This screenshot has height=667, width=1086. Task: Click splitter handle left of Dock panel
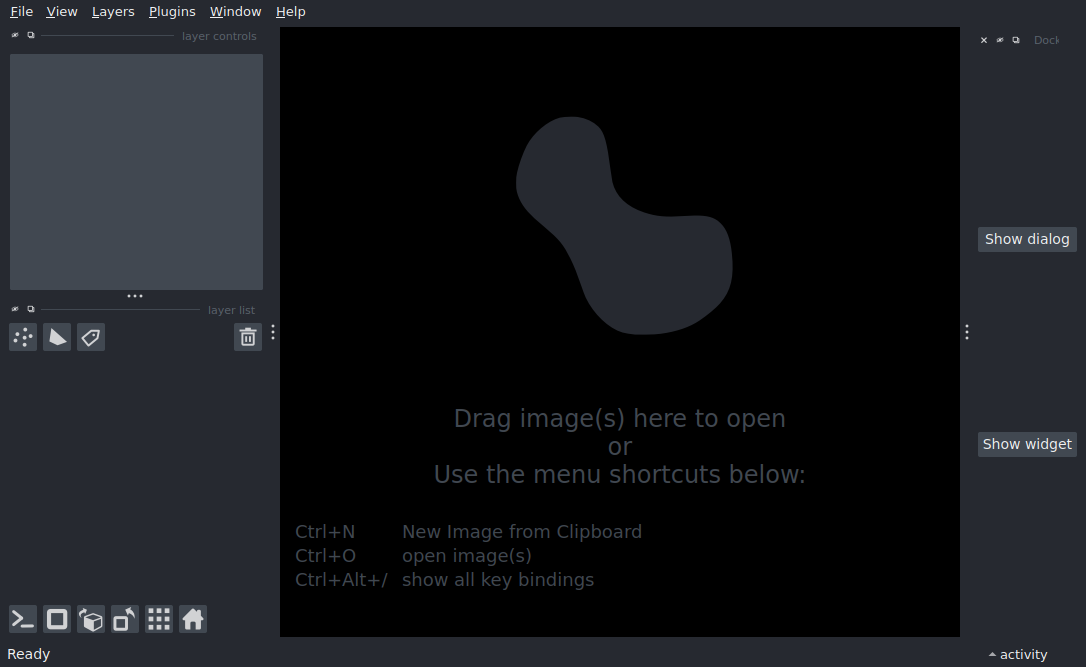click(x=967, y=332)
